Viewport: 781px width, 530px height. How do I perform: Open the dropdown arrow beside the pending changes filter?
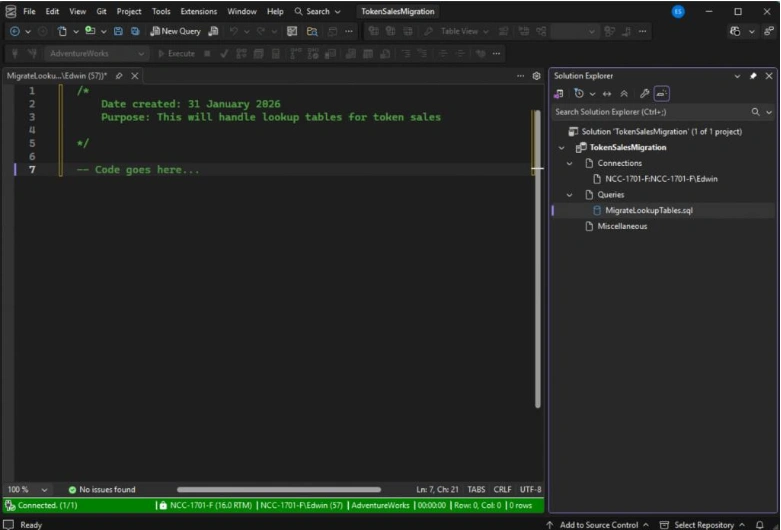click(592, 94)
